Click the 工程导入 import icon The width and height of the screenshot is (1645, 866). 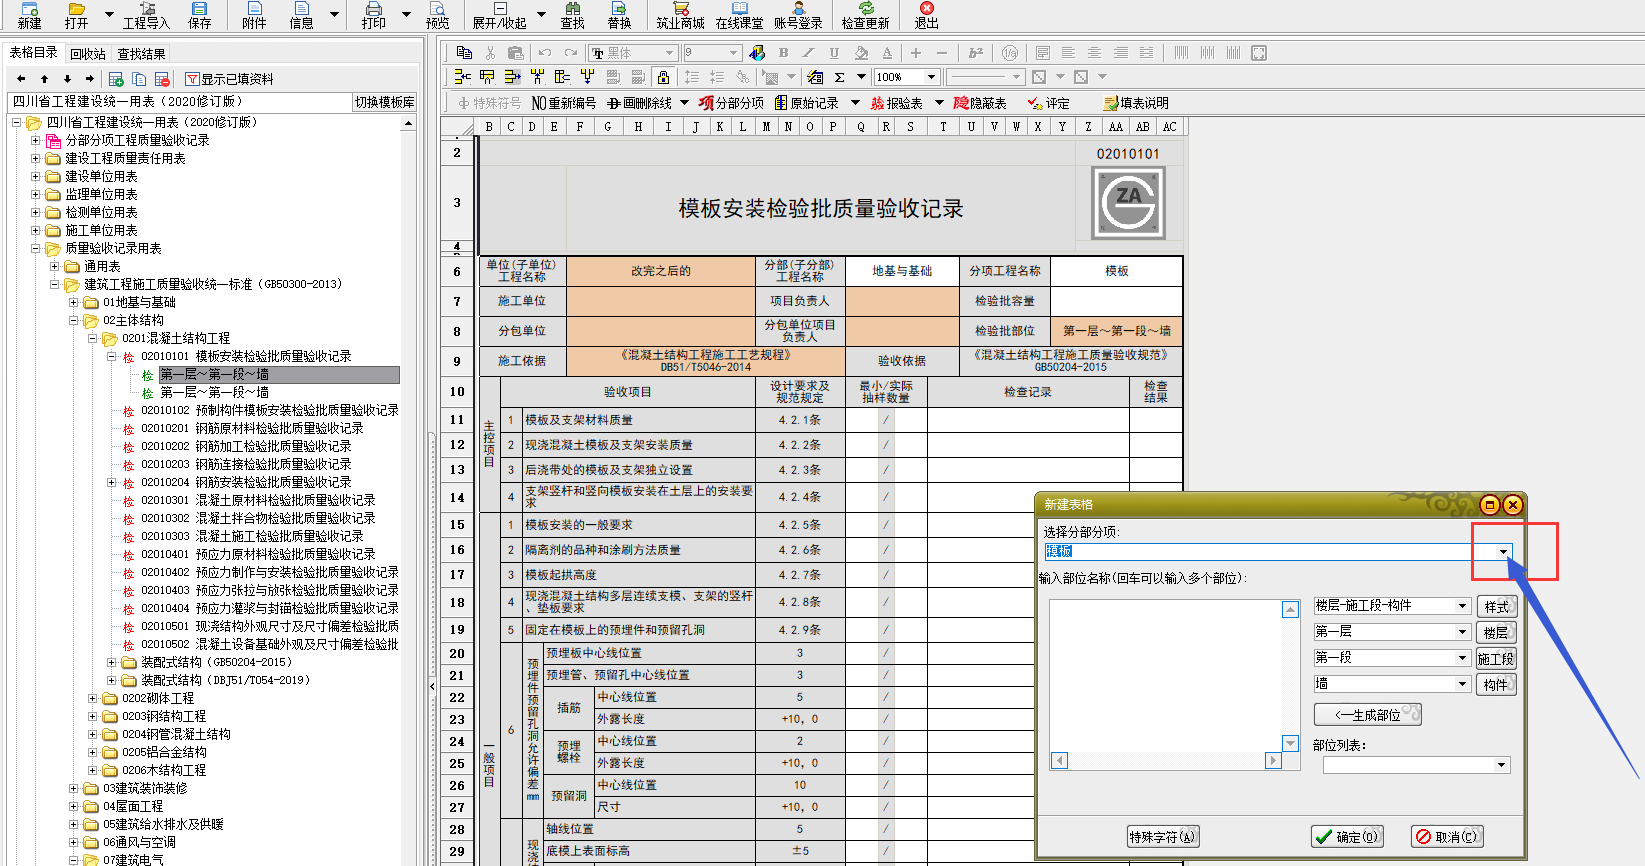point(146,9)
